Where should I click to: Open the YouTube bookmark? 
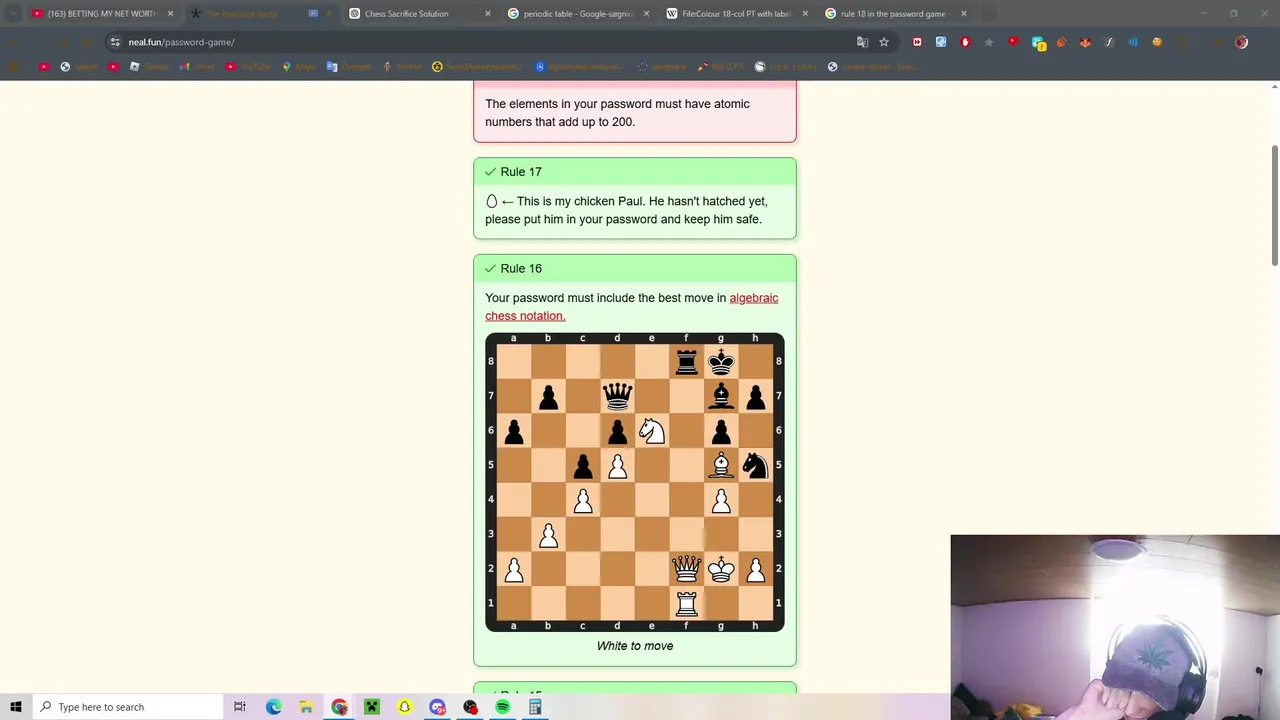248,67
